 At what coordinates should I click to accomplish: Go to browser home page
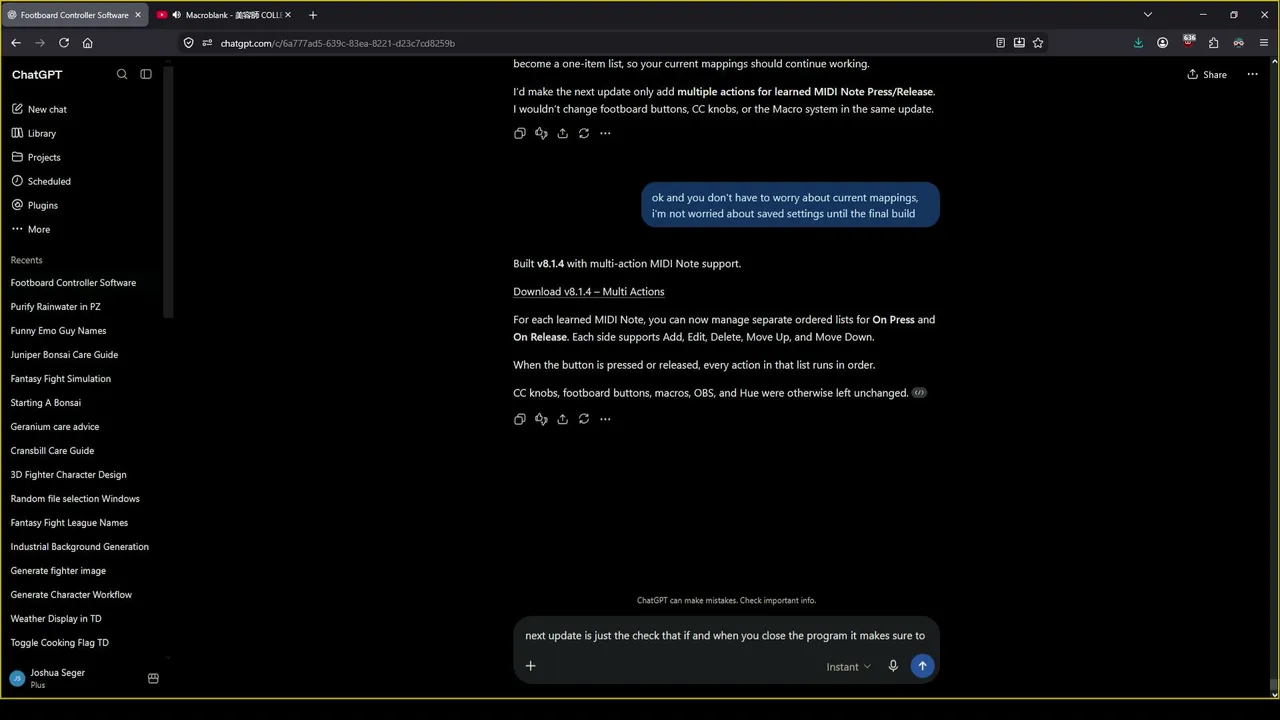88,43
